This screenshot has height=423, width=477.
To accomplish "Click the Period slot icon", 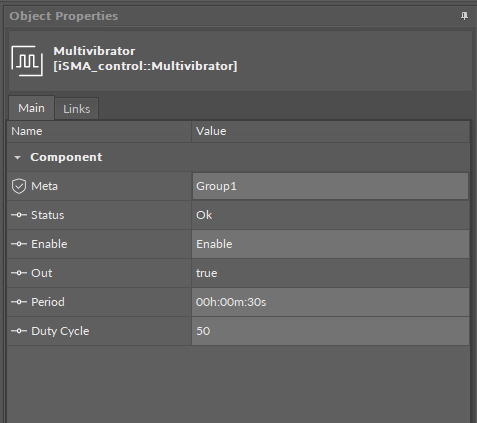I will click(x=19, y=302).
